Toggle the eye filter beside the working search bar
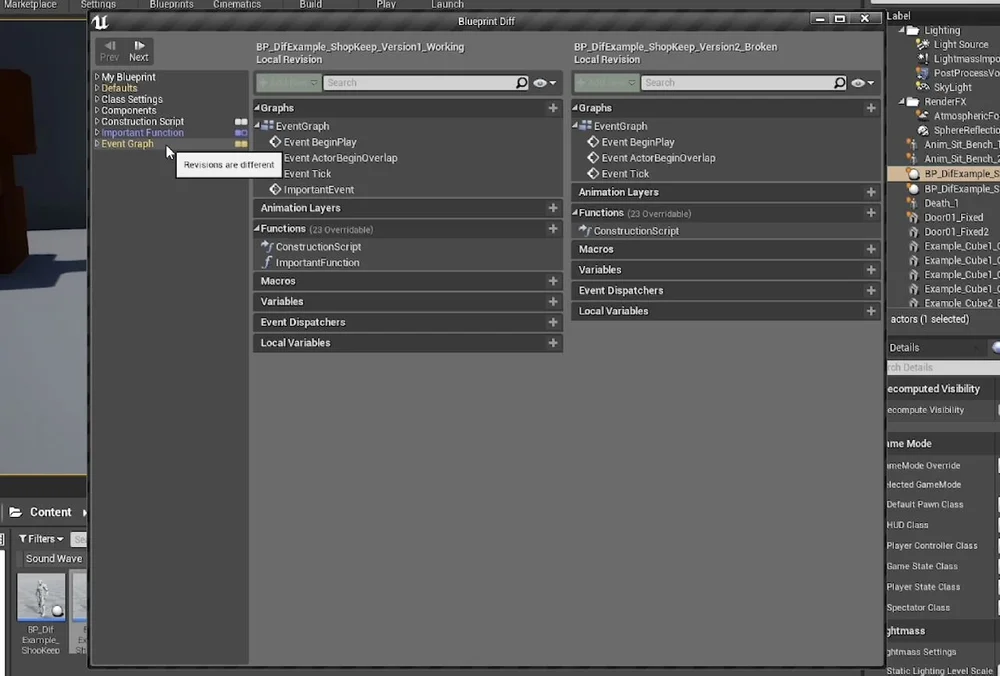Viewport: 1000px width, 676px height. [x=541, y=82]
